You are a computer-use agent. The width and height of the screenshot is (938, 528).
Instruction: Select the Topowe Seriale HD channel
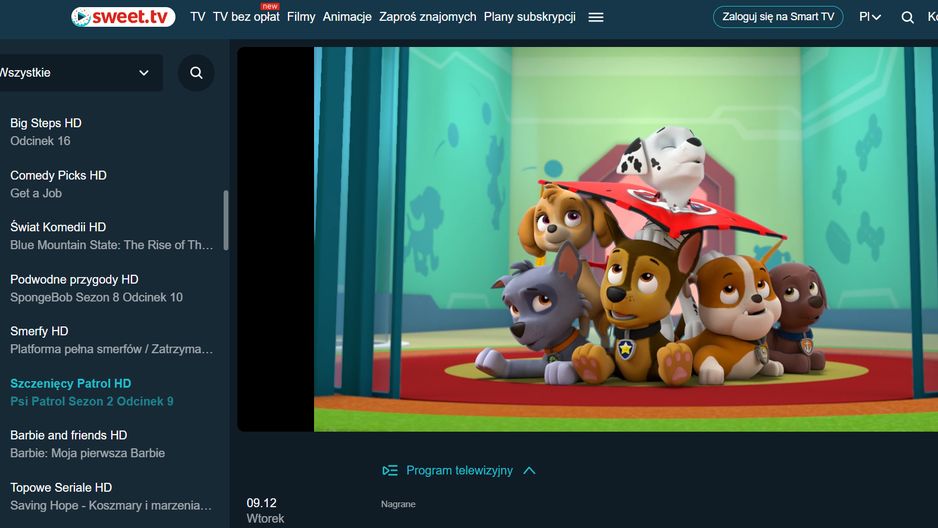point(61,487)
